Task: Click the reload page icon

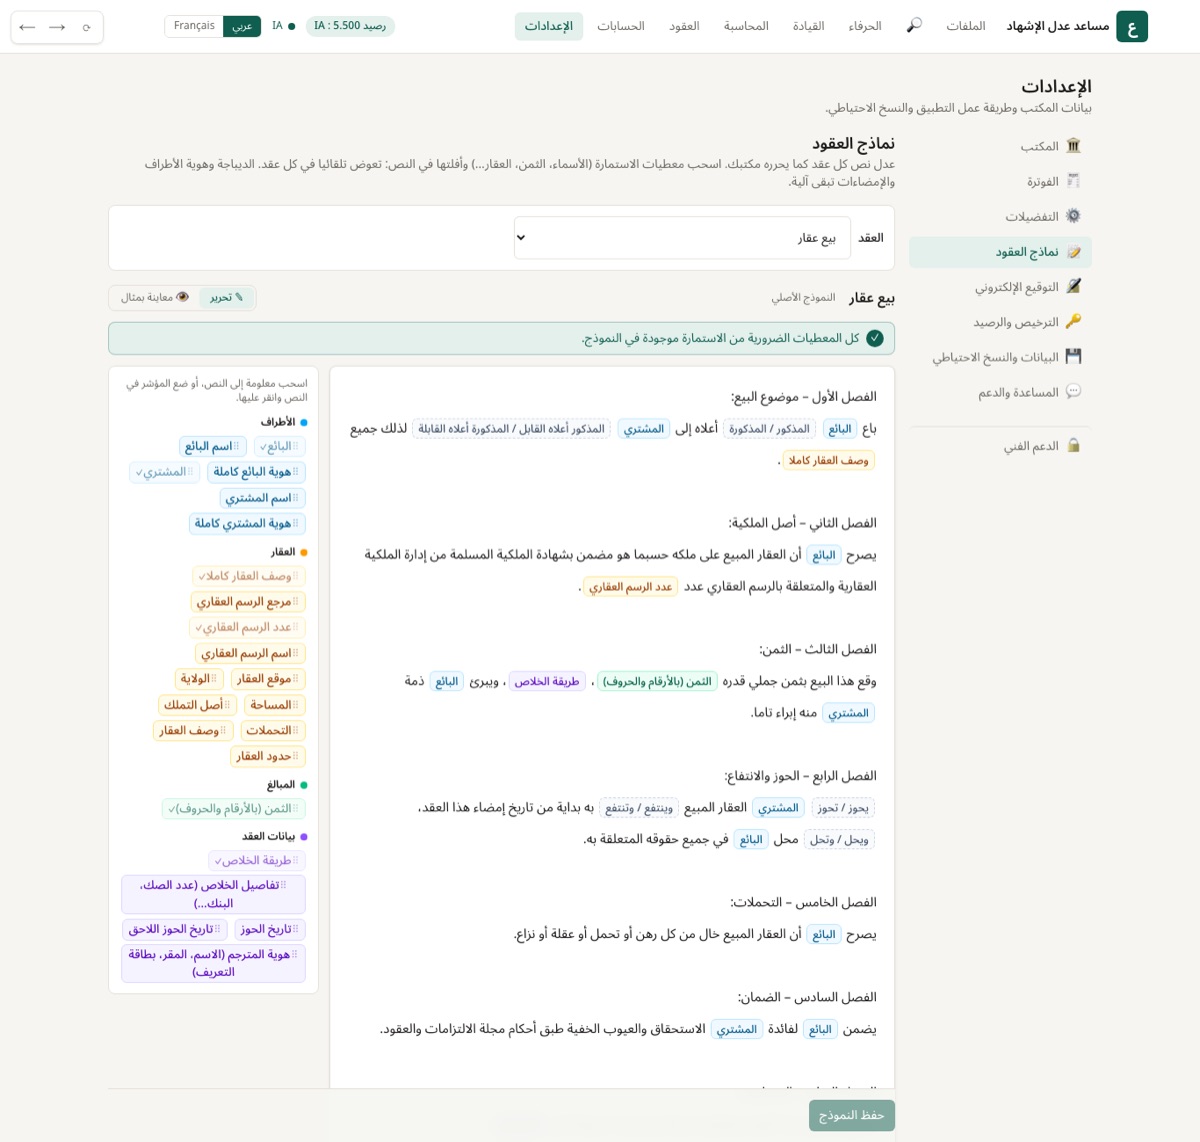Action: click(87, 27)
